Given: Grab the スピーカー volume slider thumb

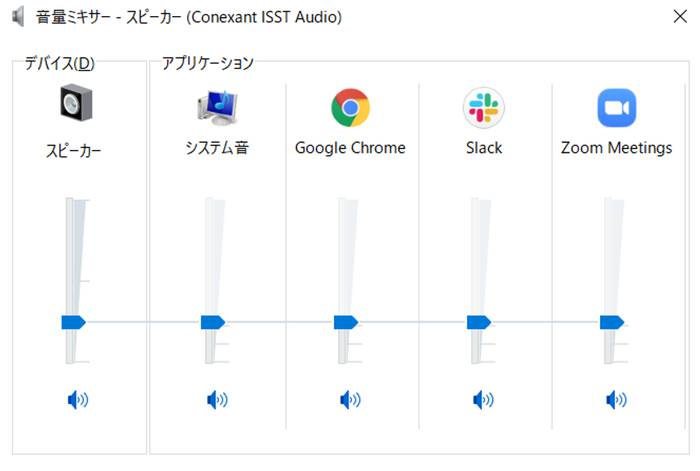Looking at the screenshot, I should point(74,322).
